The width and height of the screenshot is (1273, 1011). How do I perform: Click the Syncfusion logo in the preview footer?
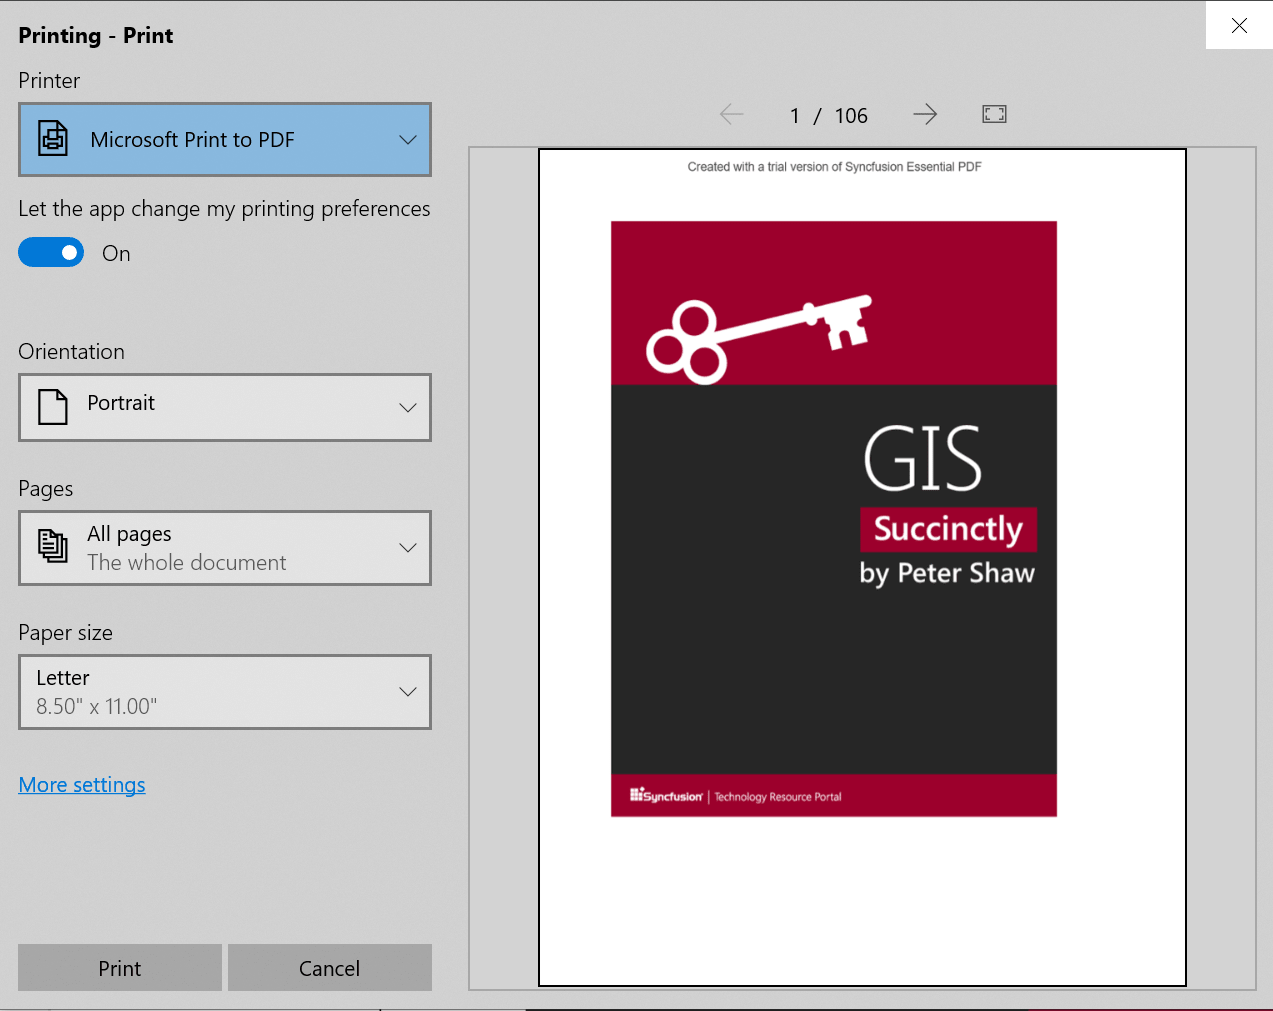click(666, 796)
